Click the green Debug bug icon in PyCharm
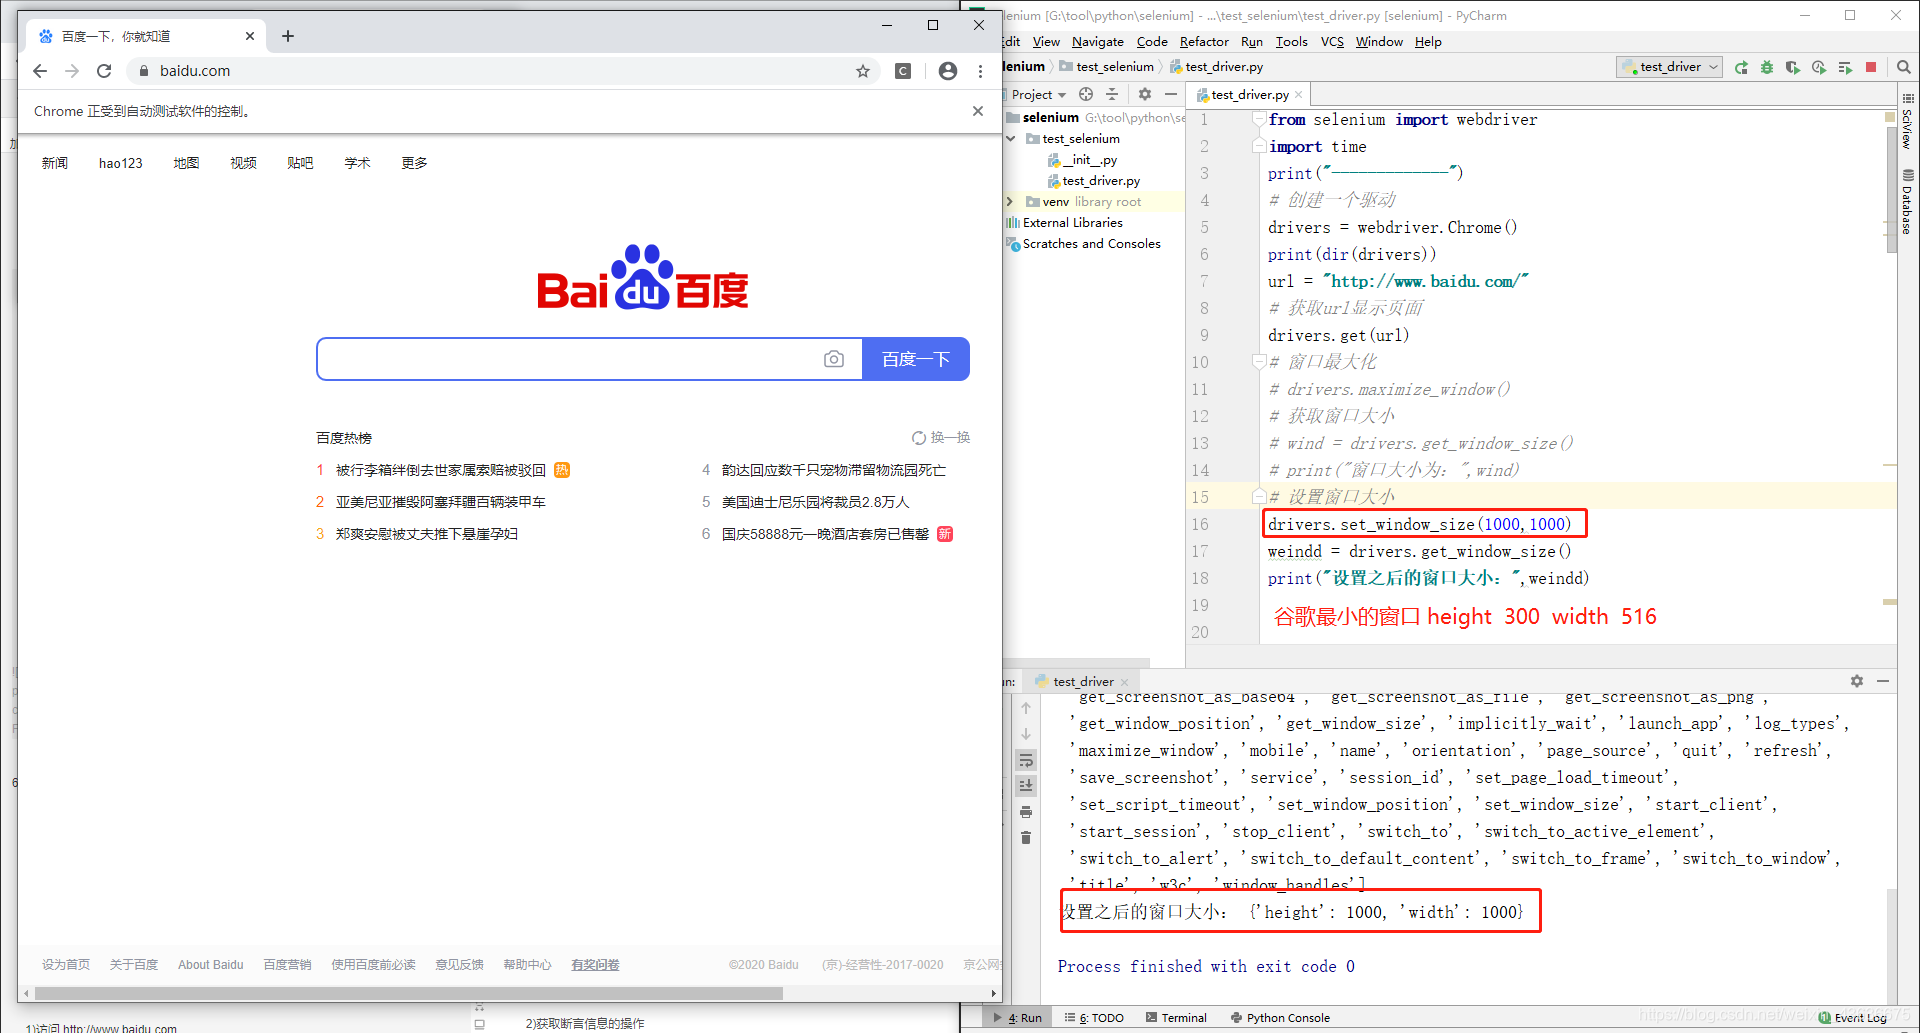This screenshot has width=1920, height=1033. 1767,67
